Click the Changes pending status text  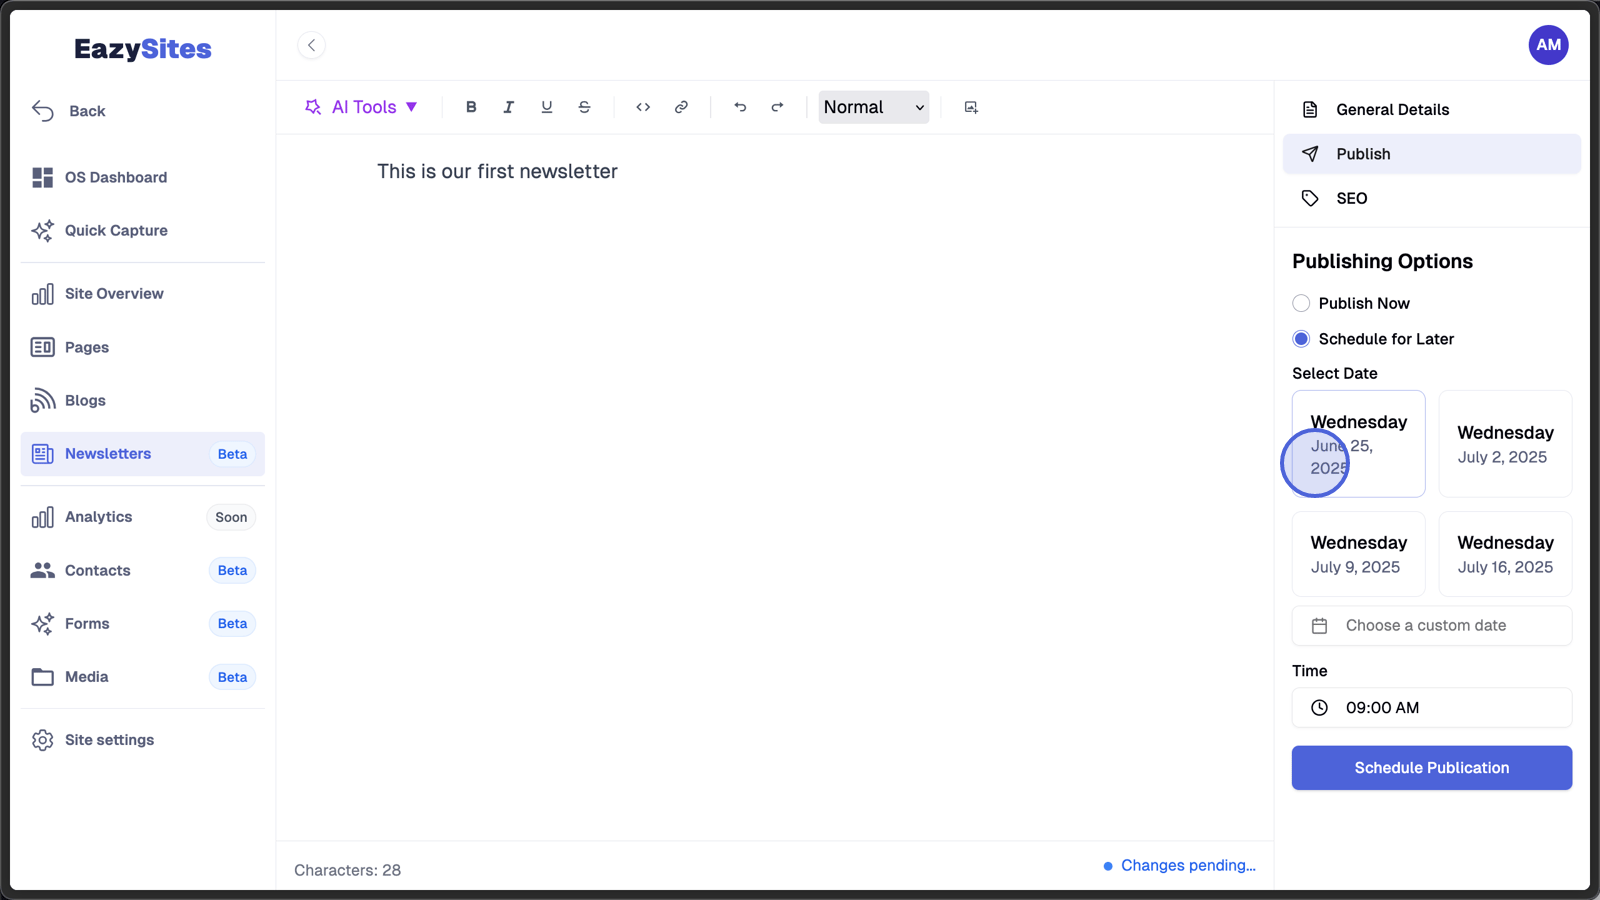click(1188, 866)
